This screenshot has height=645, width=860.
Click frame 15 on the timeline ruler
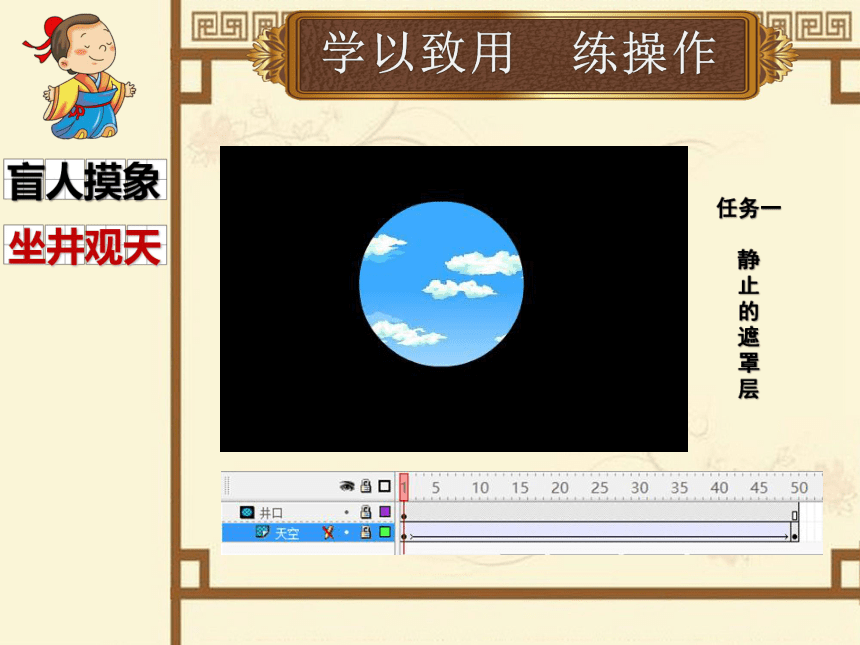point(520,488)
